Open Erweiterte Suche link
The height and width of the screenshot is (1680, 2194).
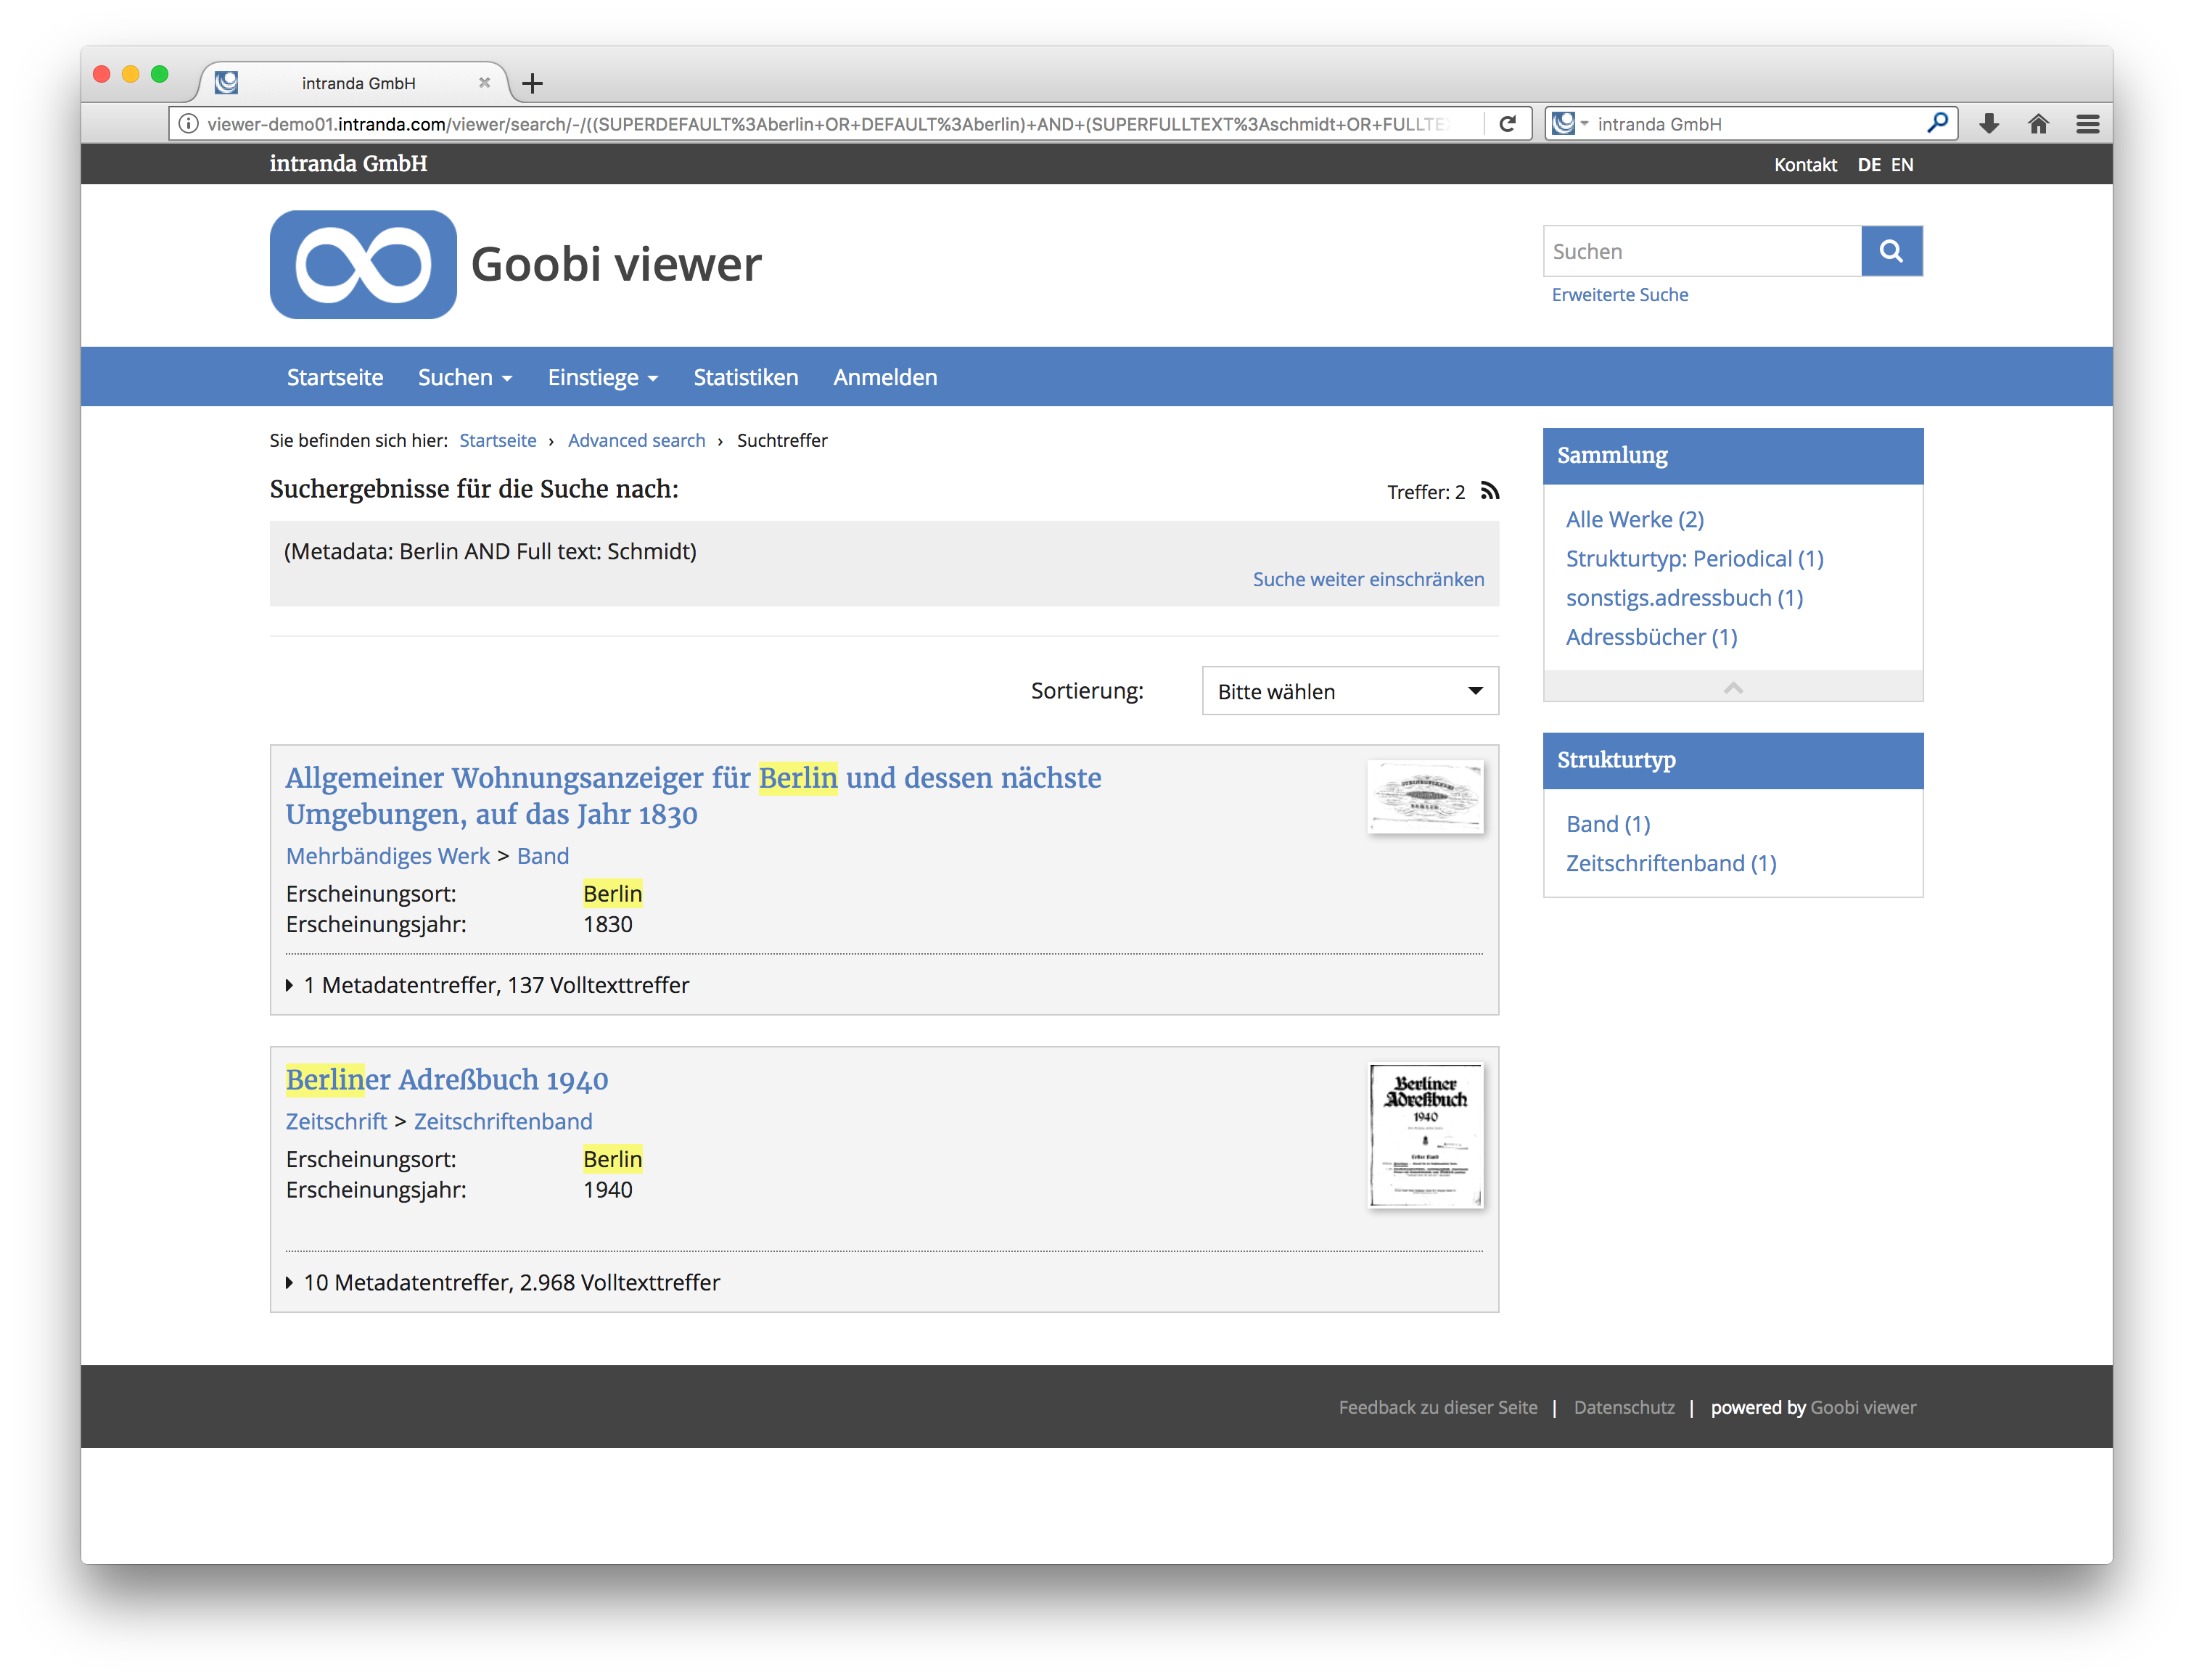pyautogui.click(x=1619, y=294)
